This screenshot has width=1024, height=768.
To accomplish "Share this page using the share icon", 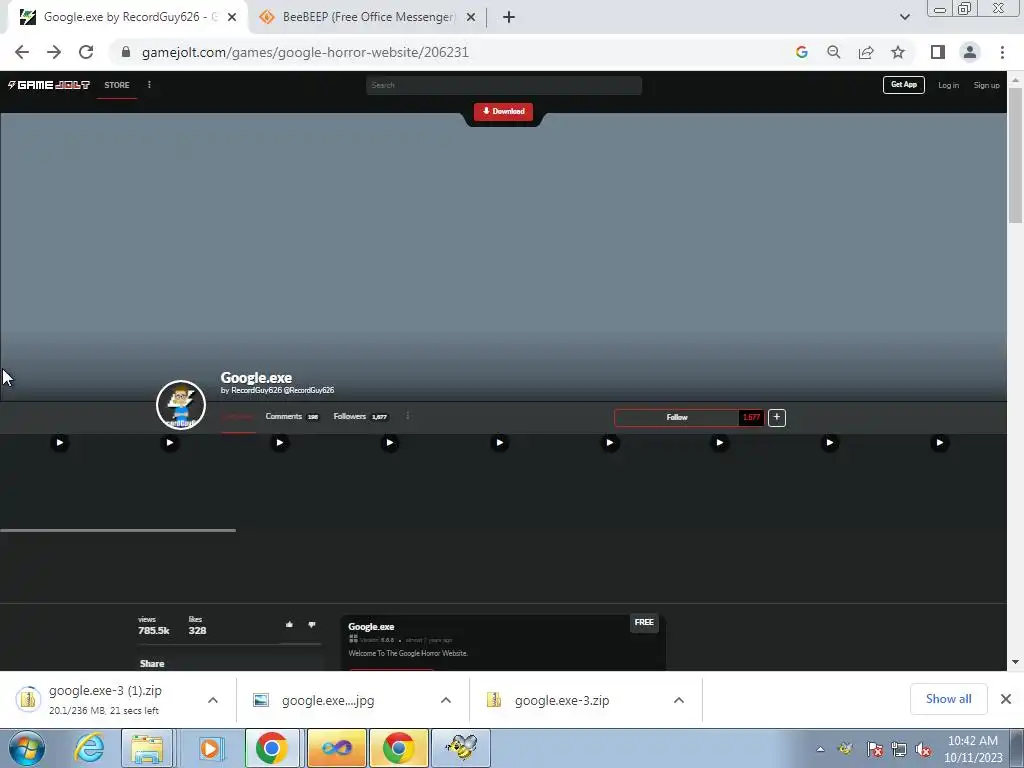I will 866,52.
